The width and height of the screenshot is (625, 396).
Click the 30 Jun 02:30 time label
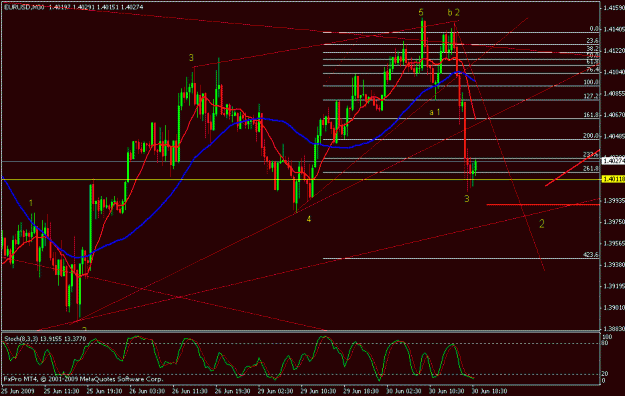pyautogui.click(x=404, y=391)
